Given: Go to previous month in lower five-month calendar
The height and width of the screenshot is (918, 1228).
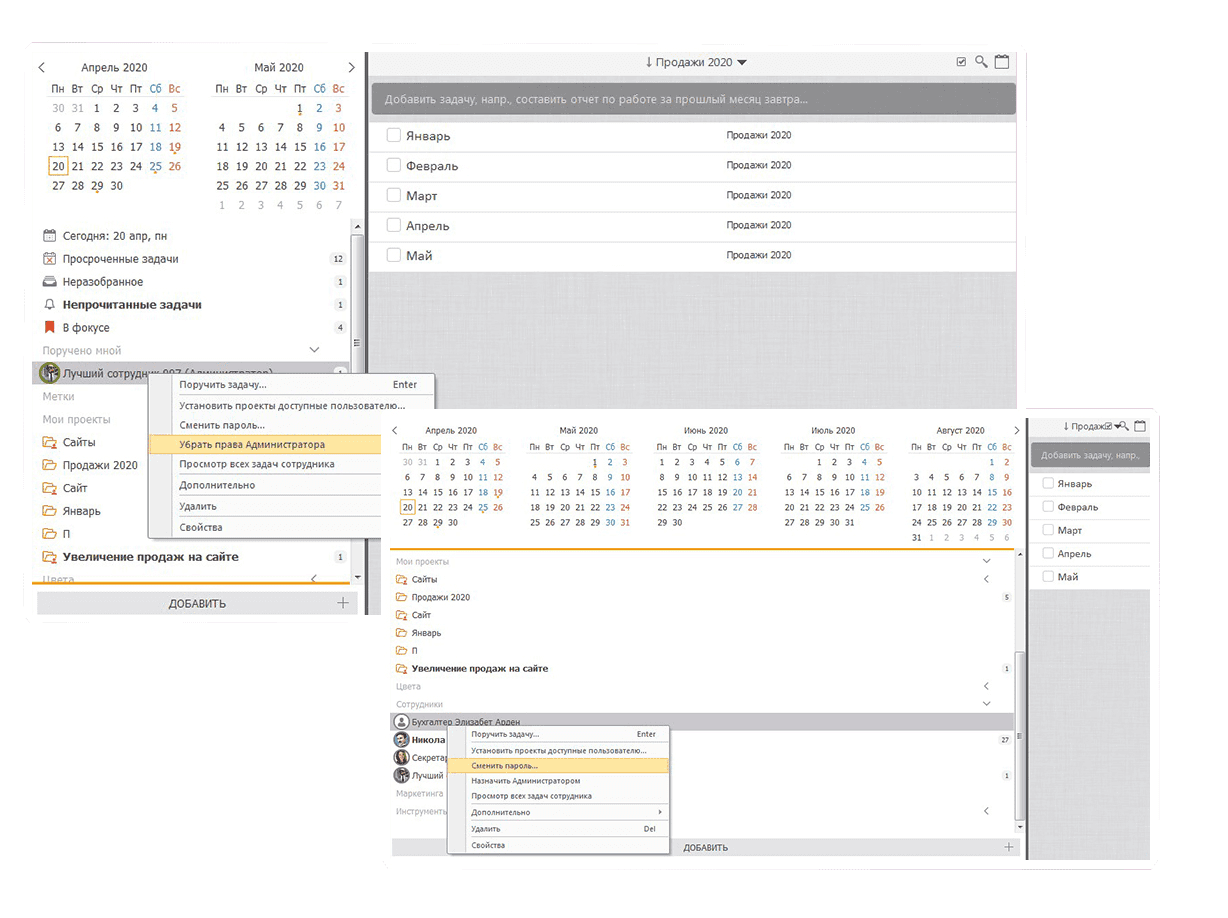Looking at the screenshot, I should coord(394,431).
